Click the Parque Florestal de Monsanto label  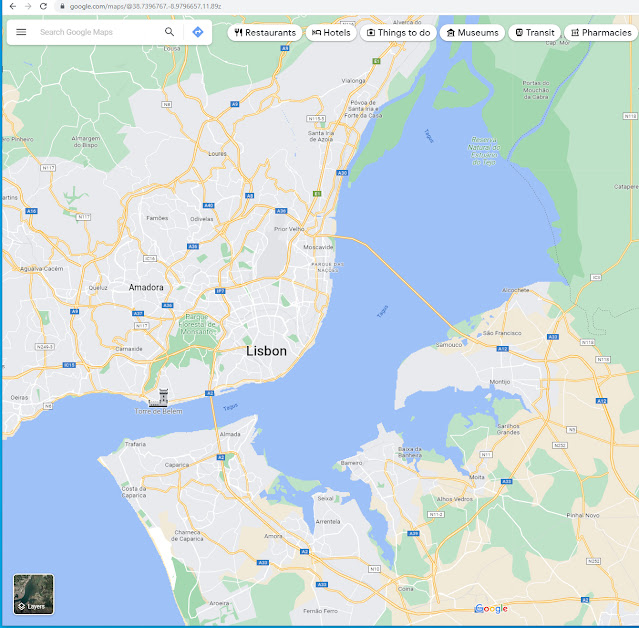click(197, 324)
